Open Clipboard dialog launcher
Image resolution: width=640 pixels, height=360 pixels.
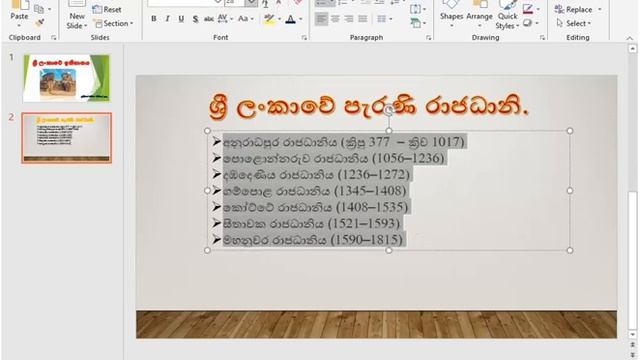(x=53, y=38)
